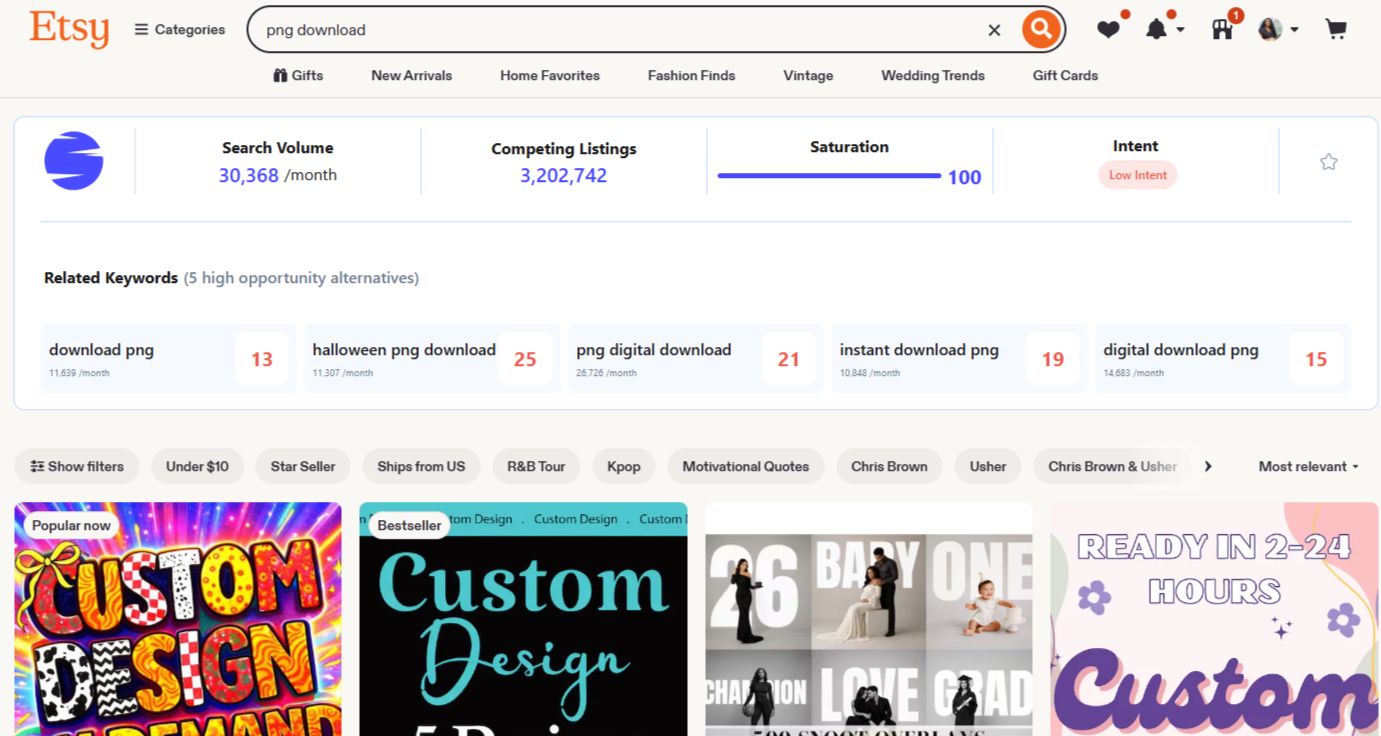Click the Bestseller badge

pyautogui.click(x=409, y=525)
